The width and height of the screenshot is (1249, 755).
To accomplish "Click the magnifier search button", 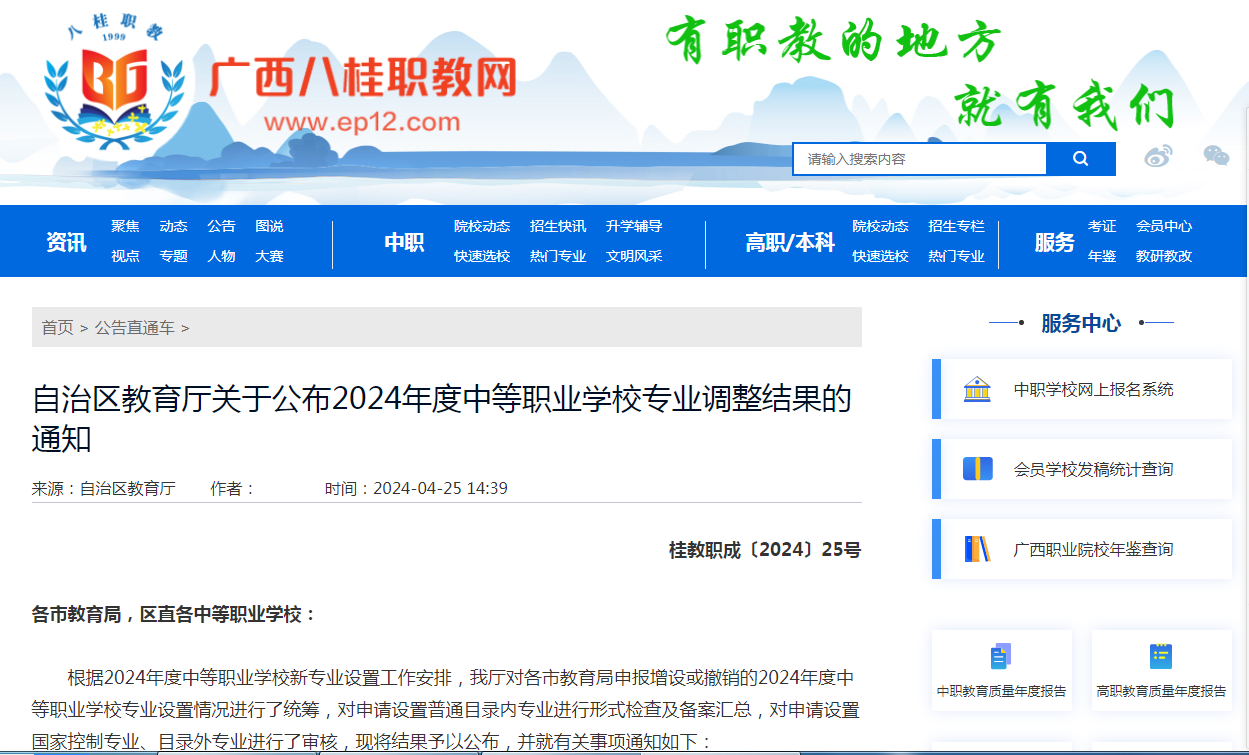I will [x=1080, y=159].
